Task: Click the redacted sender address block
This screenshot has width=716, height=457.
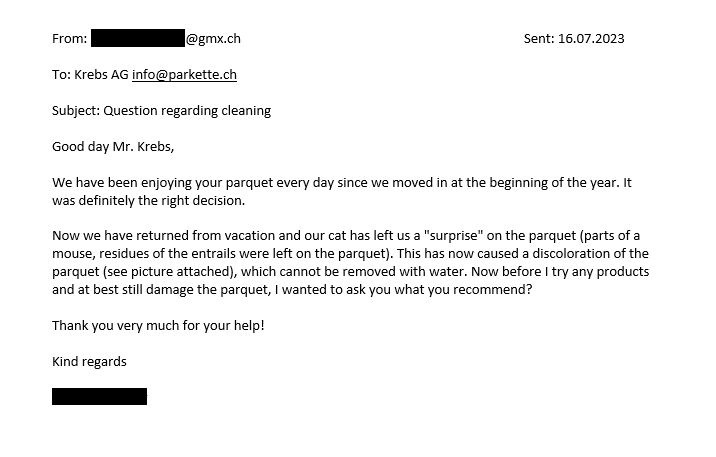Action: 138,38
